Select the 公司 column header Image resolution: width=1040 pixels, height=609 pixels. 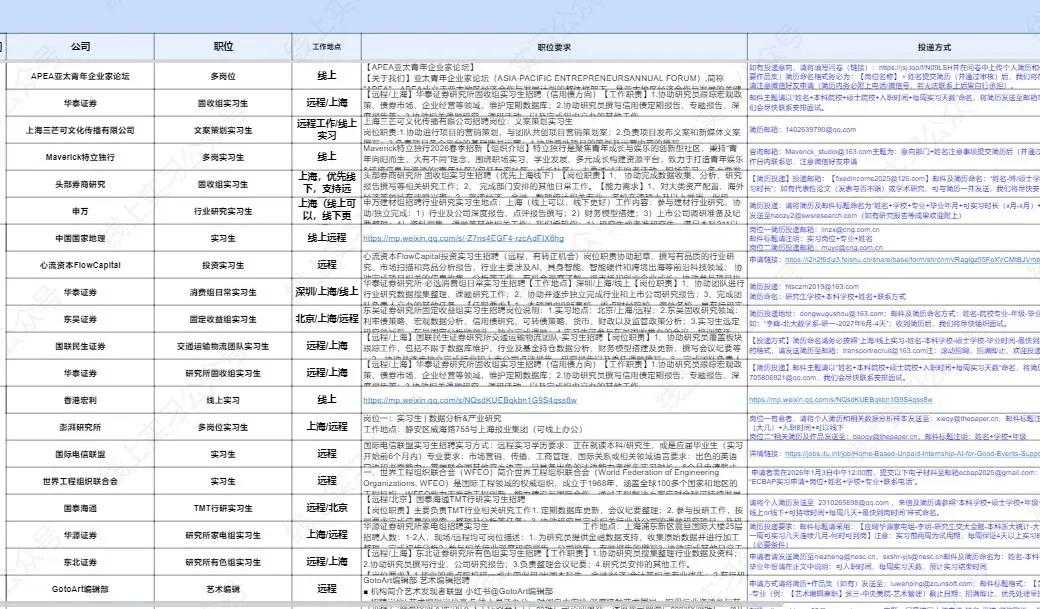(80, 46)
